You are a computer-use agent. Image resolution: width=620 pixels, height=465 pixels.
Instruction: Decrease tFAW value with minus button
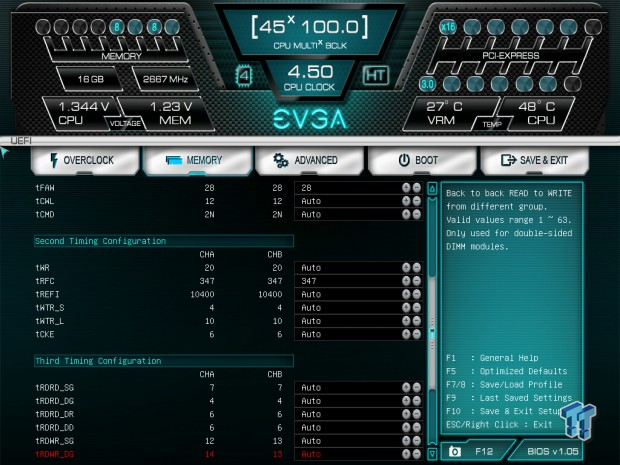[x=417, y=188]
